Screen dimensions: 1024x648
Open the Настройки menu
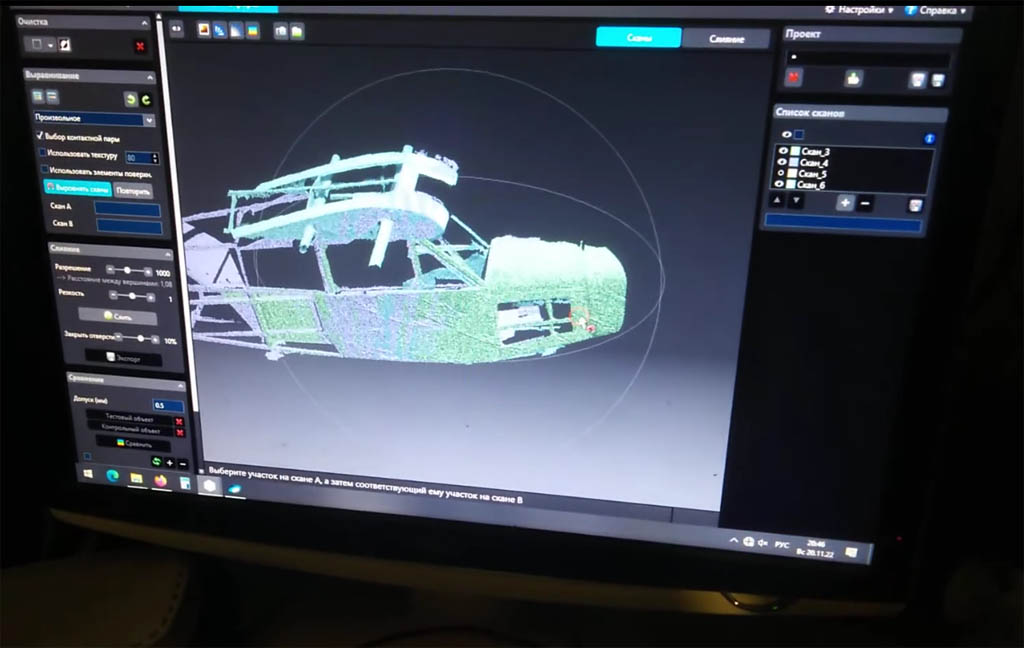859,10
